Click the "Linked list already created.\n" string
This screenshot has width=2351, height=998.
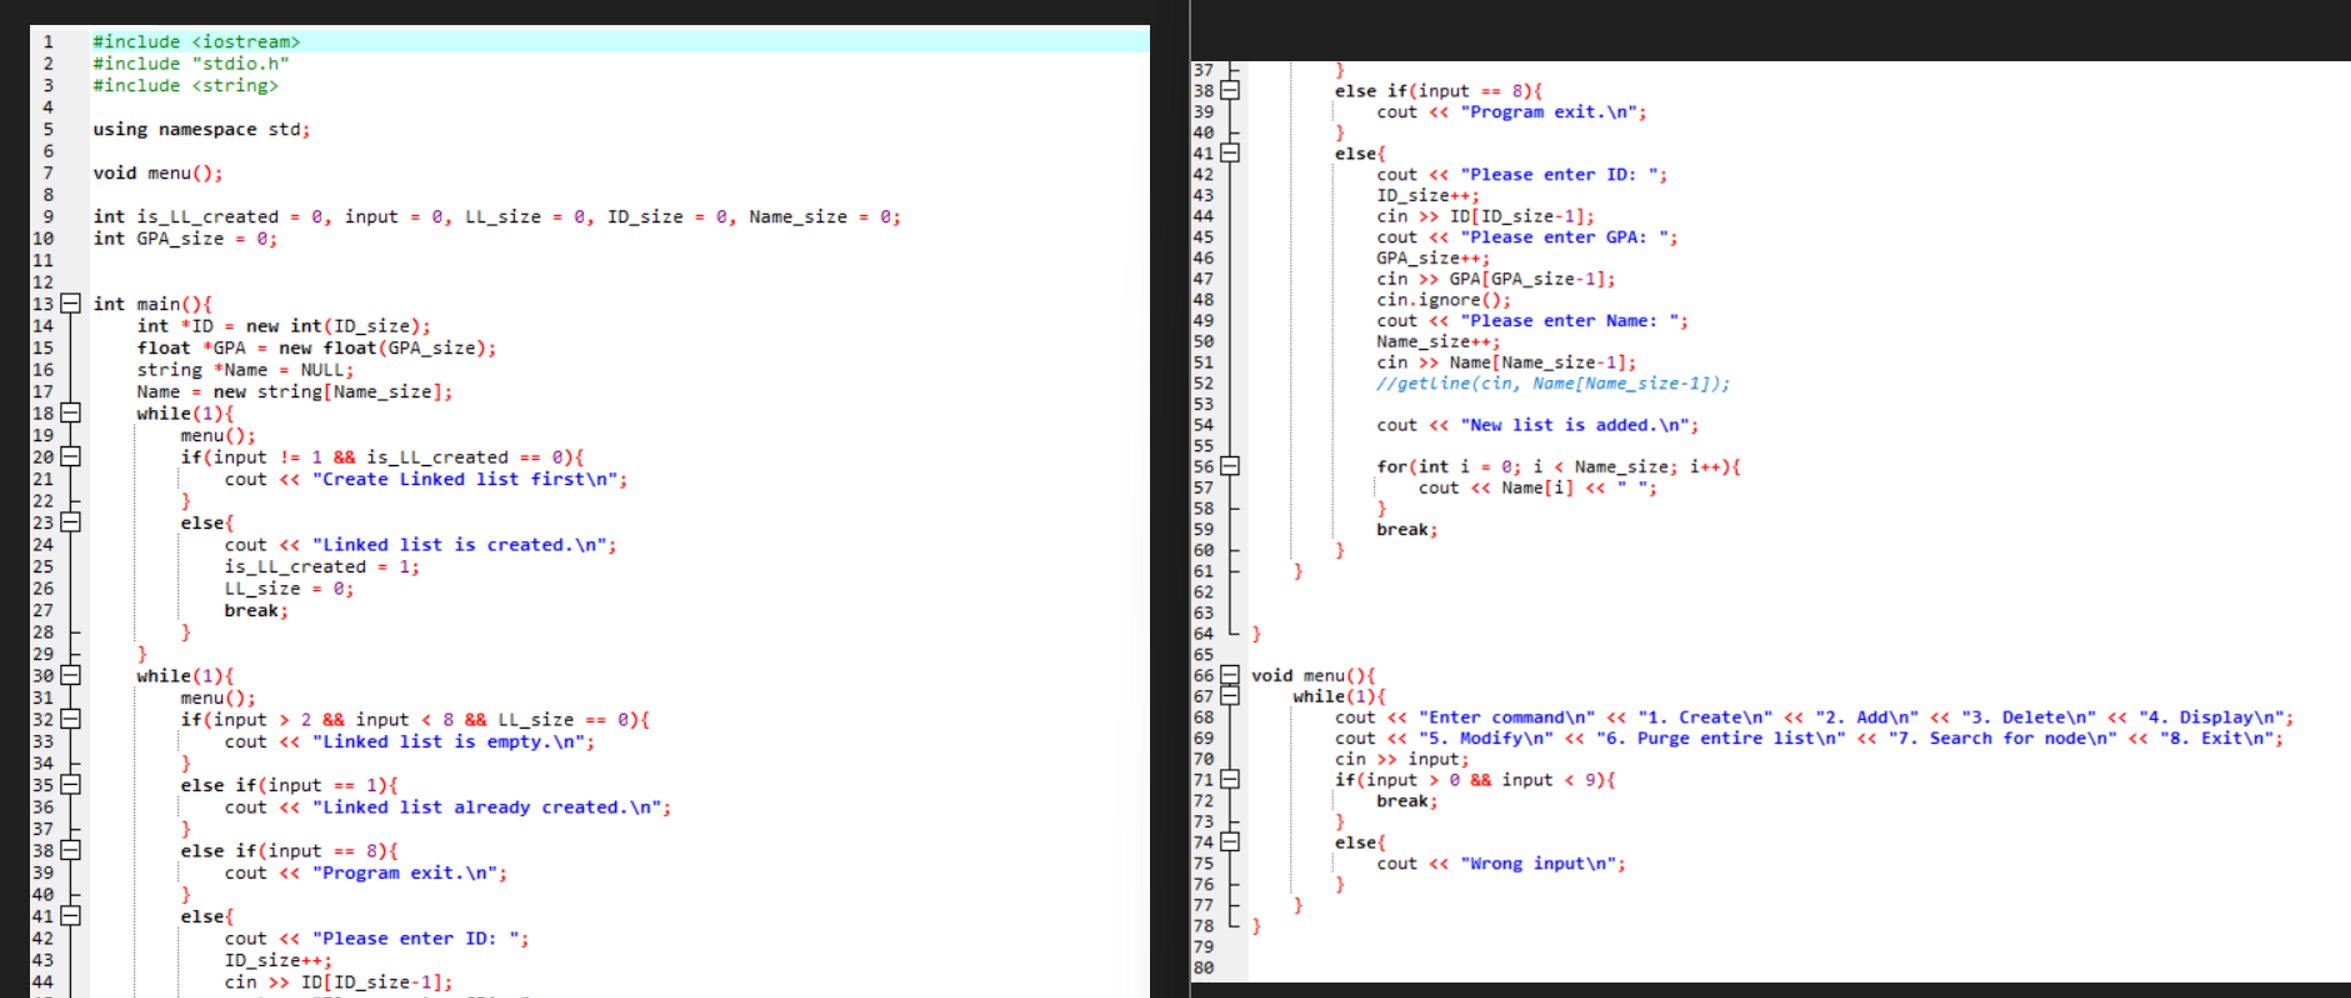pyautogui.click(x=487, y=807)
